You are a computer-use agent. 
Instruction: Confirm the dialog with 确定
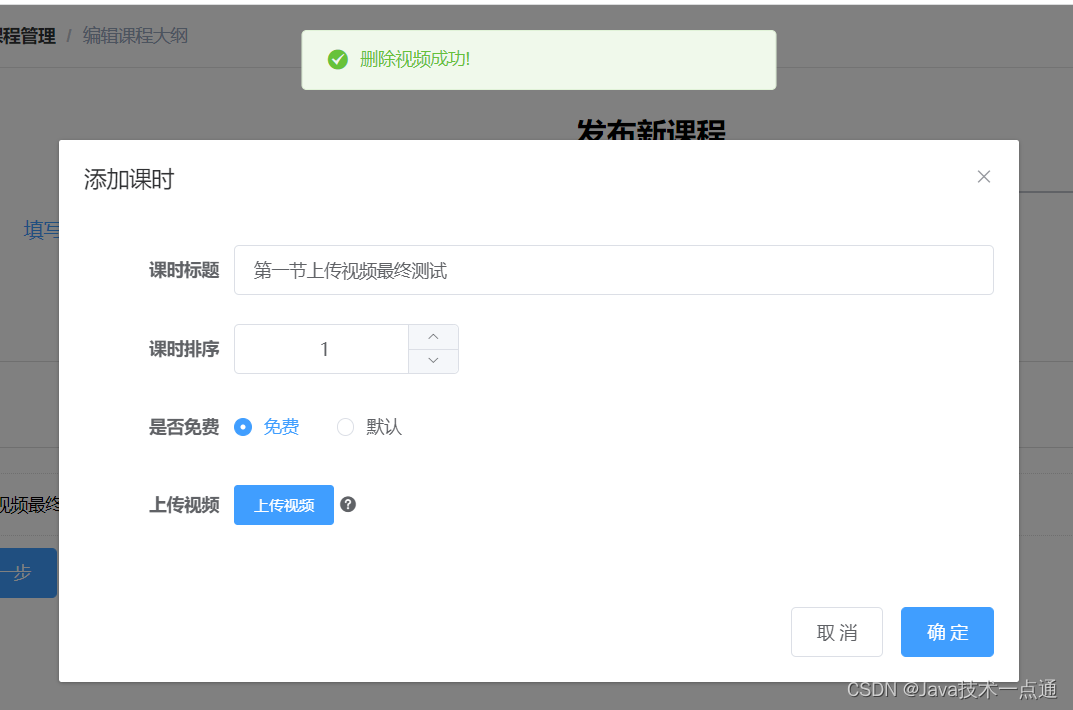pyautogui.click(x=946, y=632)
